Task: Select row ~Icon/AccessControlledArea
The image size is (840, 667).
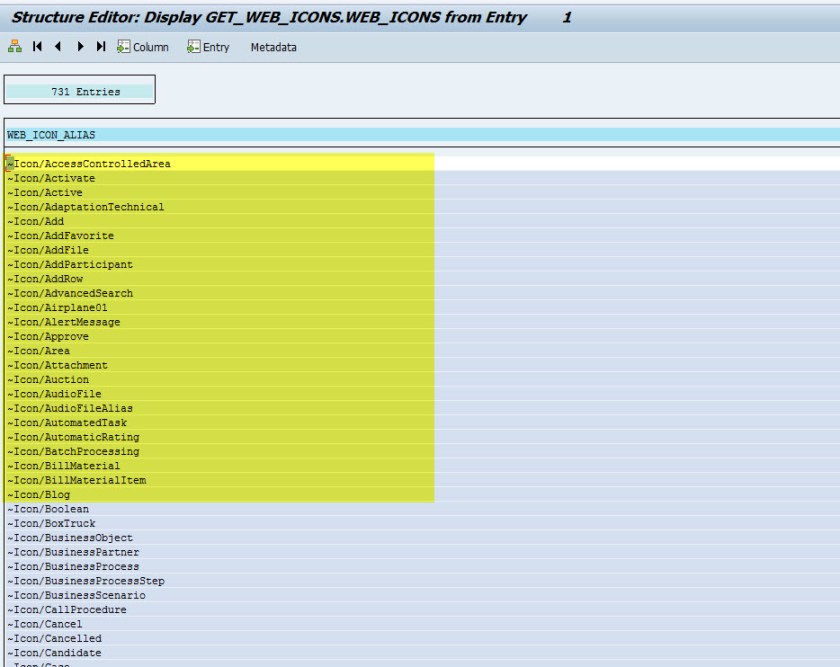Action: 422,163
